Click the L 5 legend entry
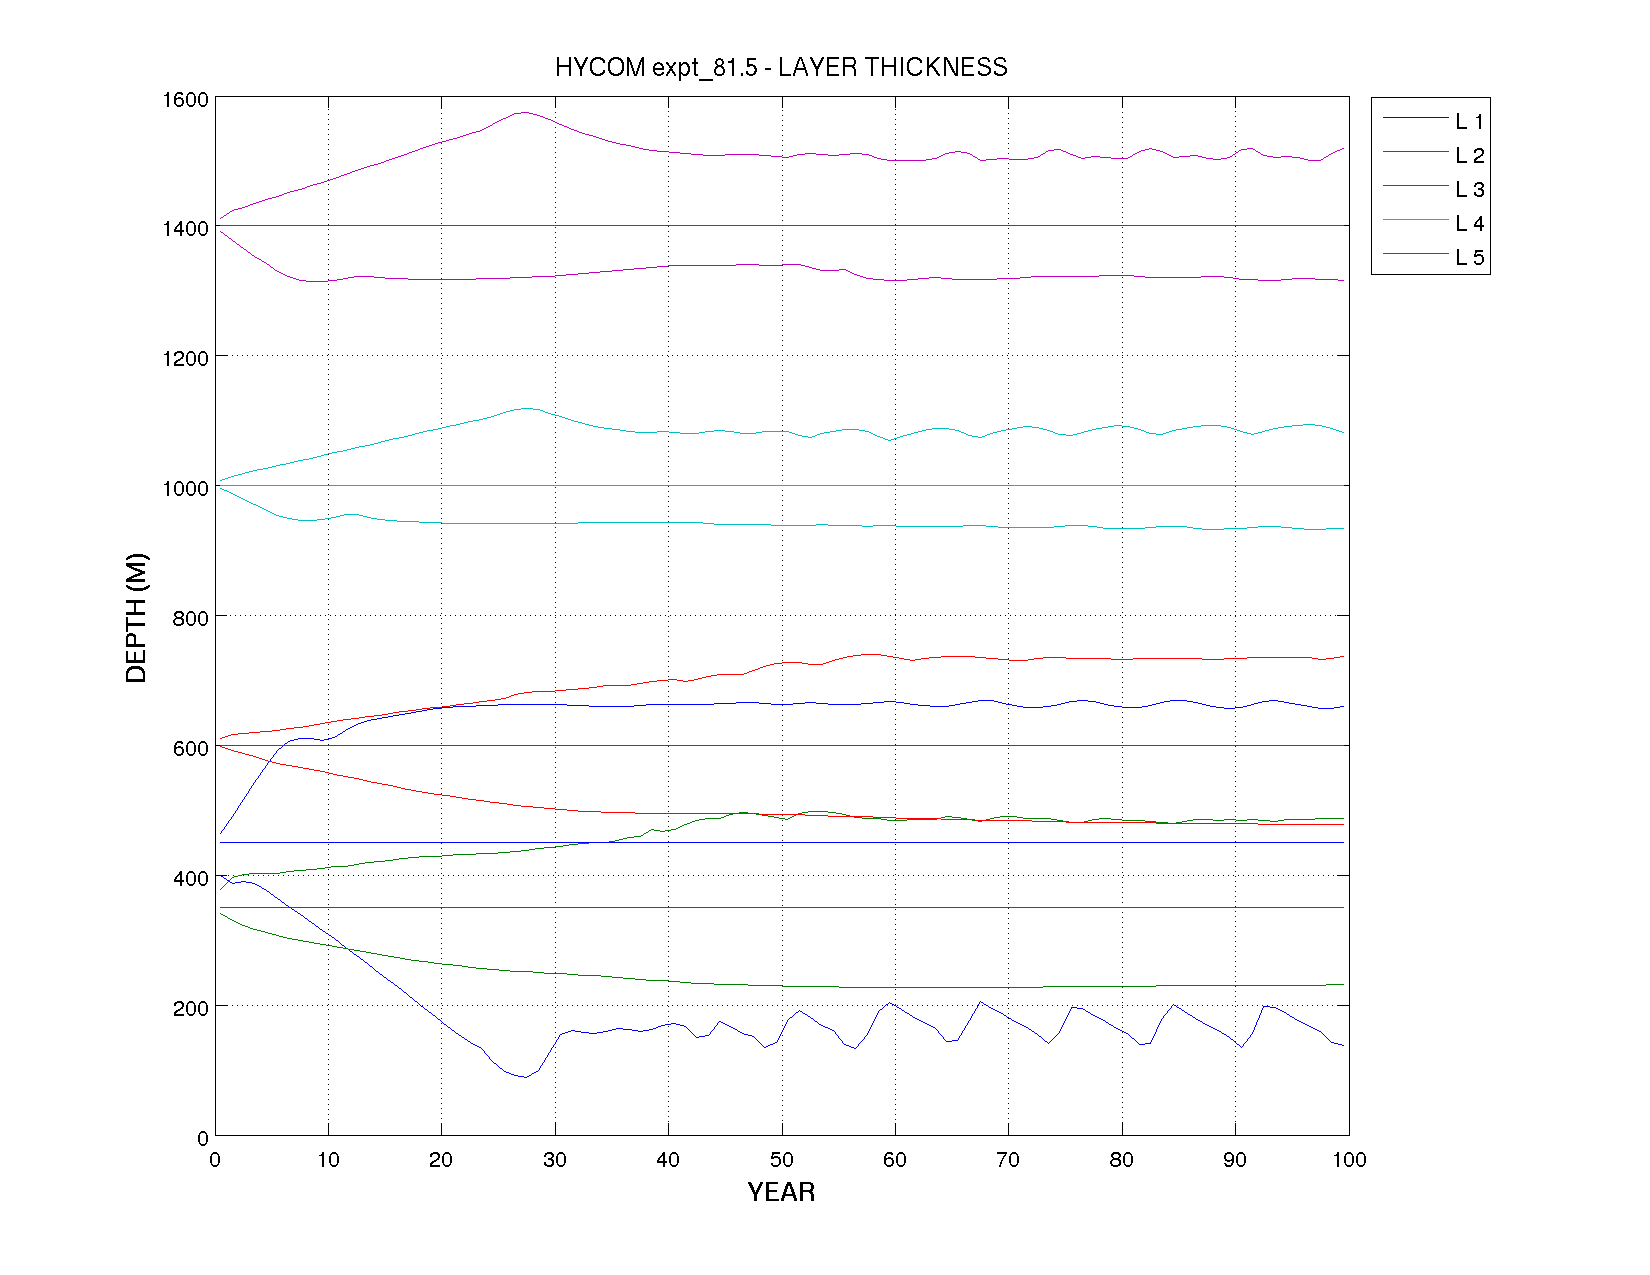Image resolution: width=1650 pixels, height=1275 pixels. click(1469, 258)
